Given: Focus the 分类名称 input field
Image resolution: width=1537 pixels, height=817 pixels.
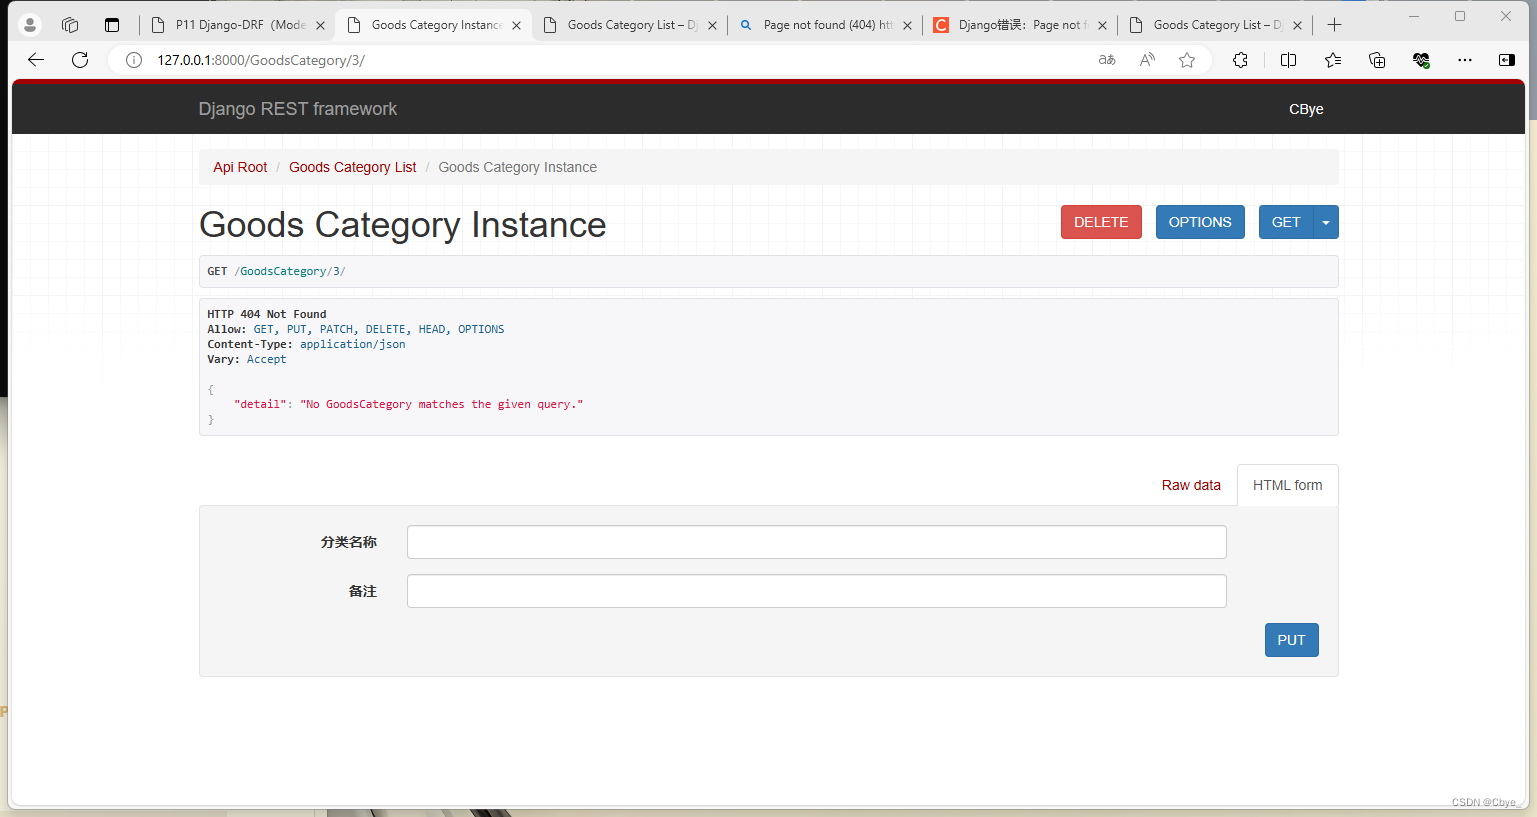Looking at the screenshot, I should (816, 542).
